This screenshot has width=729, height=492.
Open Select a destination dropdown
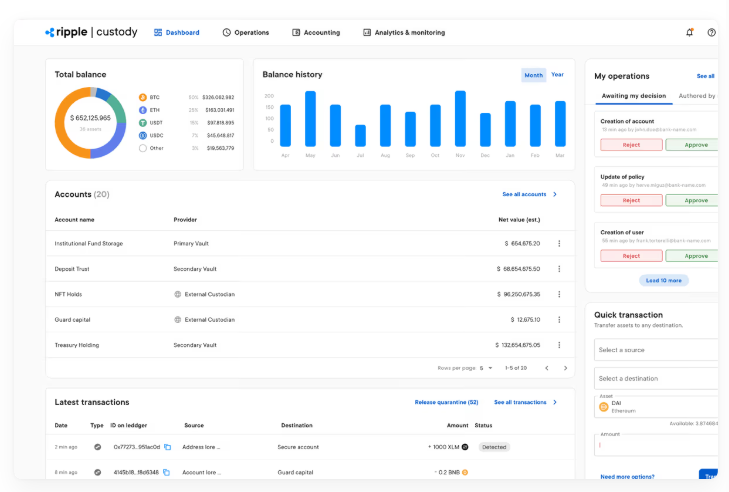pos(656,379)
